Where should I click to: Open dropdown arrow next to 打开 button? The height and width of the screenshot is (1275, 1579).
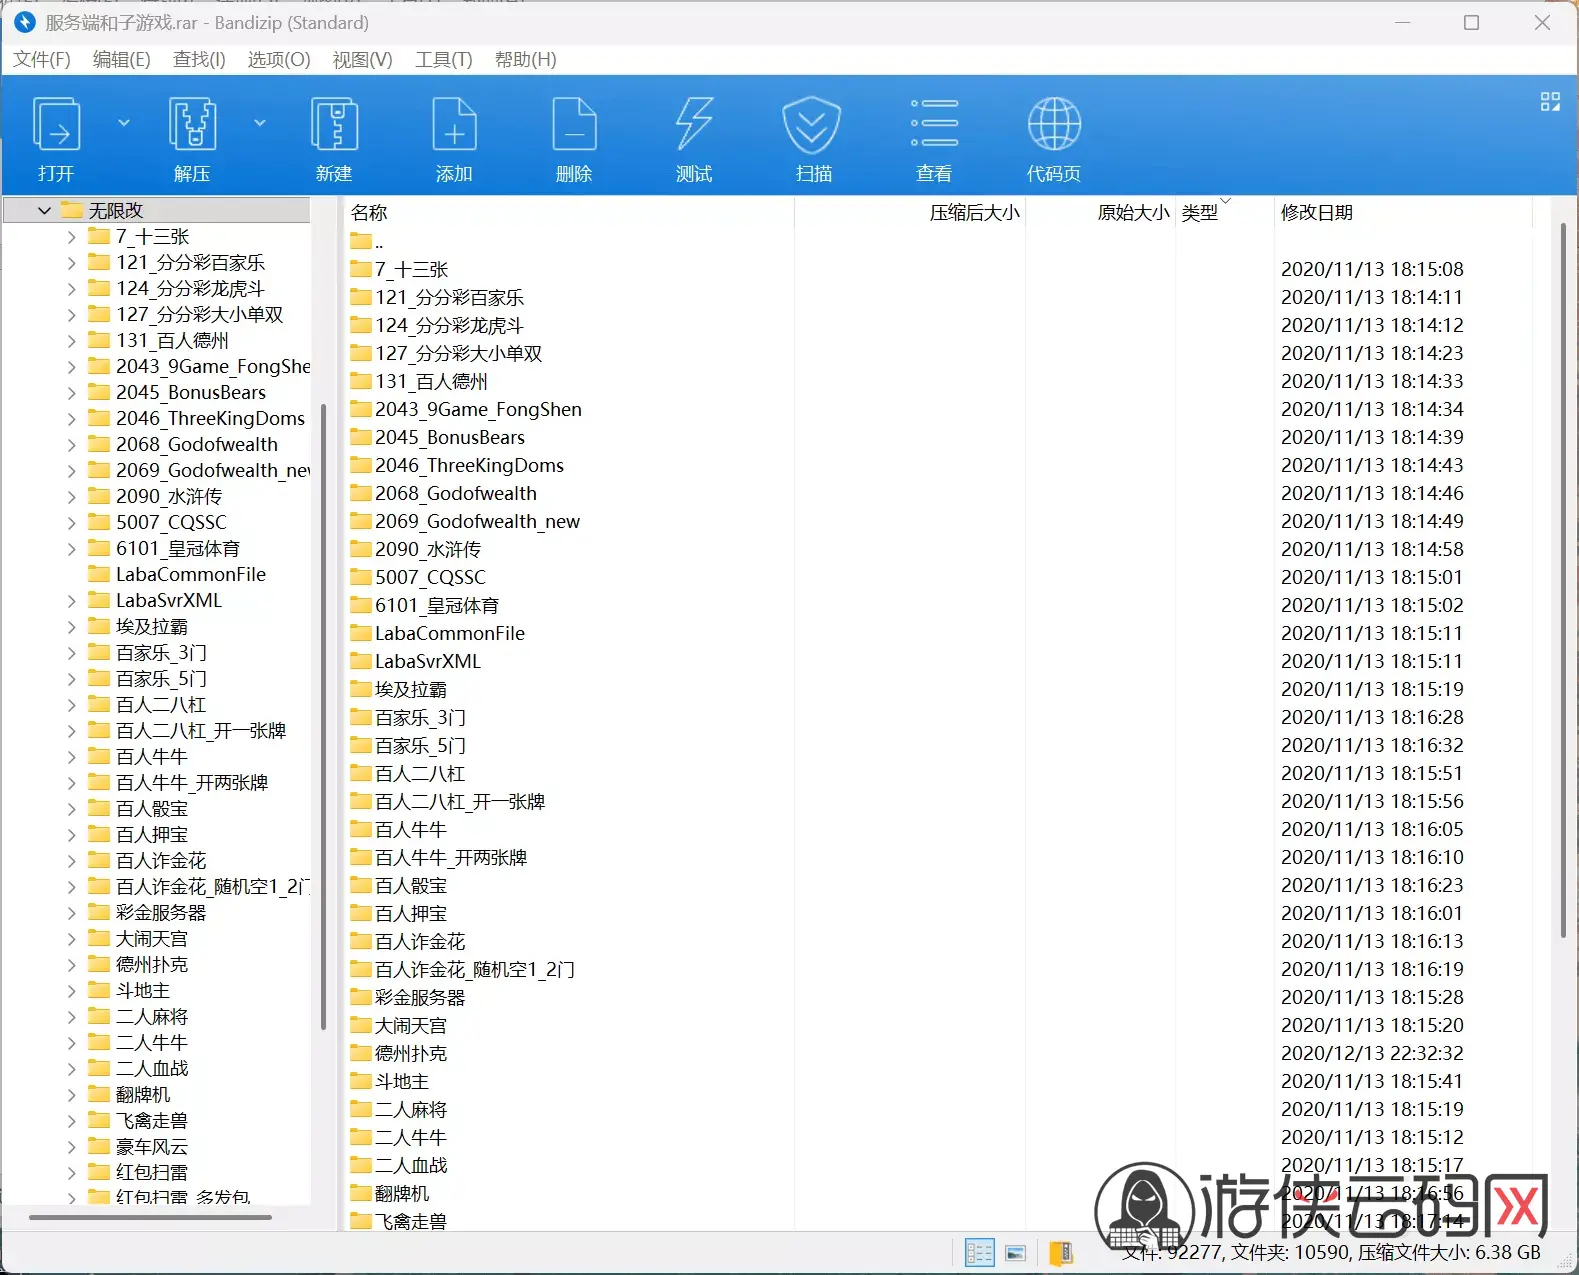[124, 123]
